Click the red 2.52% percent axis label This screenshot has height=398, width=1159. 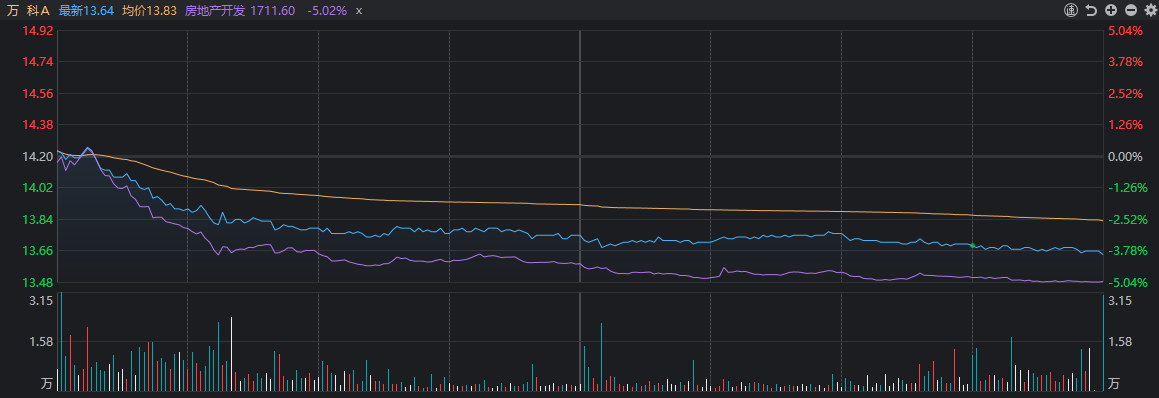tap(1126, 94)
